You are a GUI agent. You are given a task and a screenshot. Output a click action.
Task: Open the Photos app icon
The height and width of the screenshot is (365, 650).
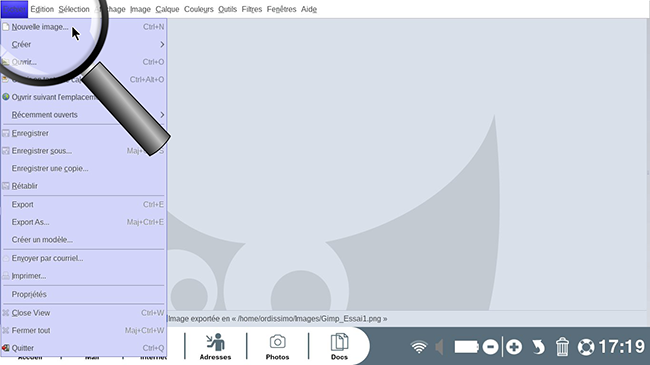pyautogui.click(x=277, y=346)
